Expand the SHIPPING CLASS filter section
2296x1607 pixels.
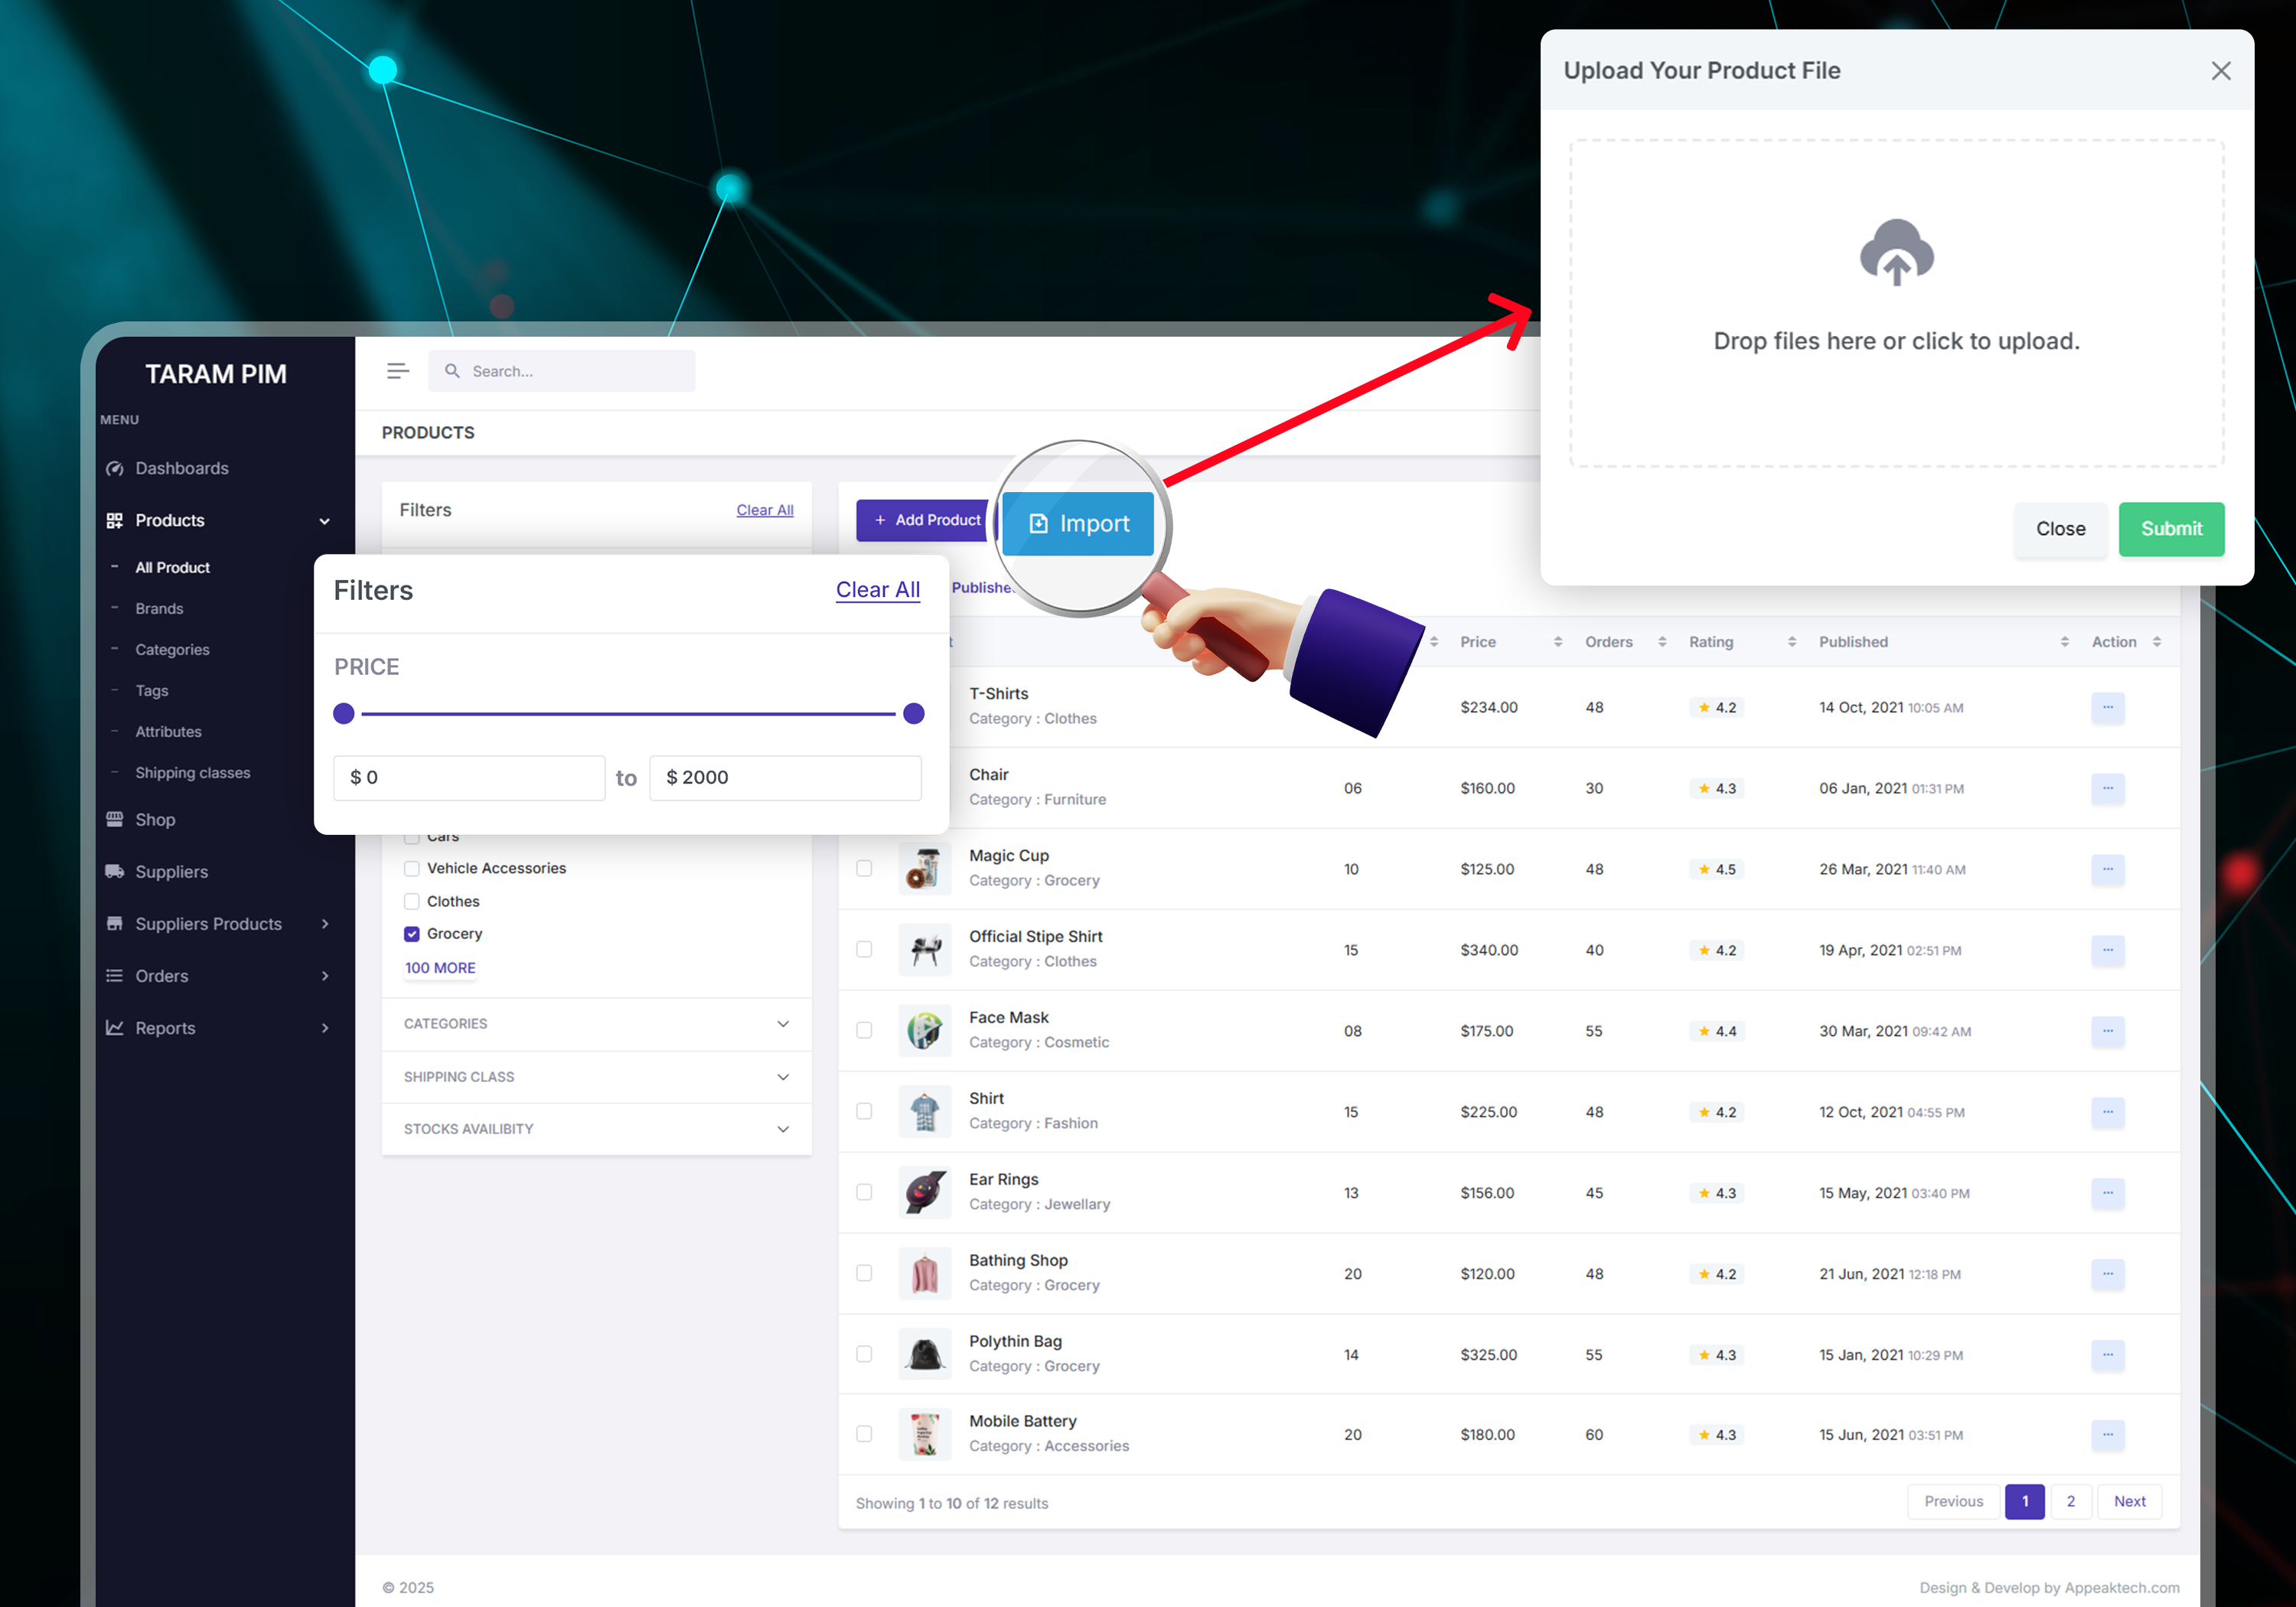click(596, 1077)
